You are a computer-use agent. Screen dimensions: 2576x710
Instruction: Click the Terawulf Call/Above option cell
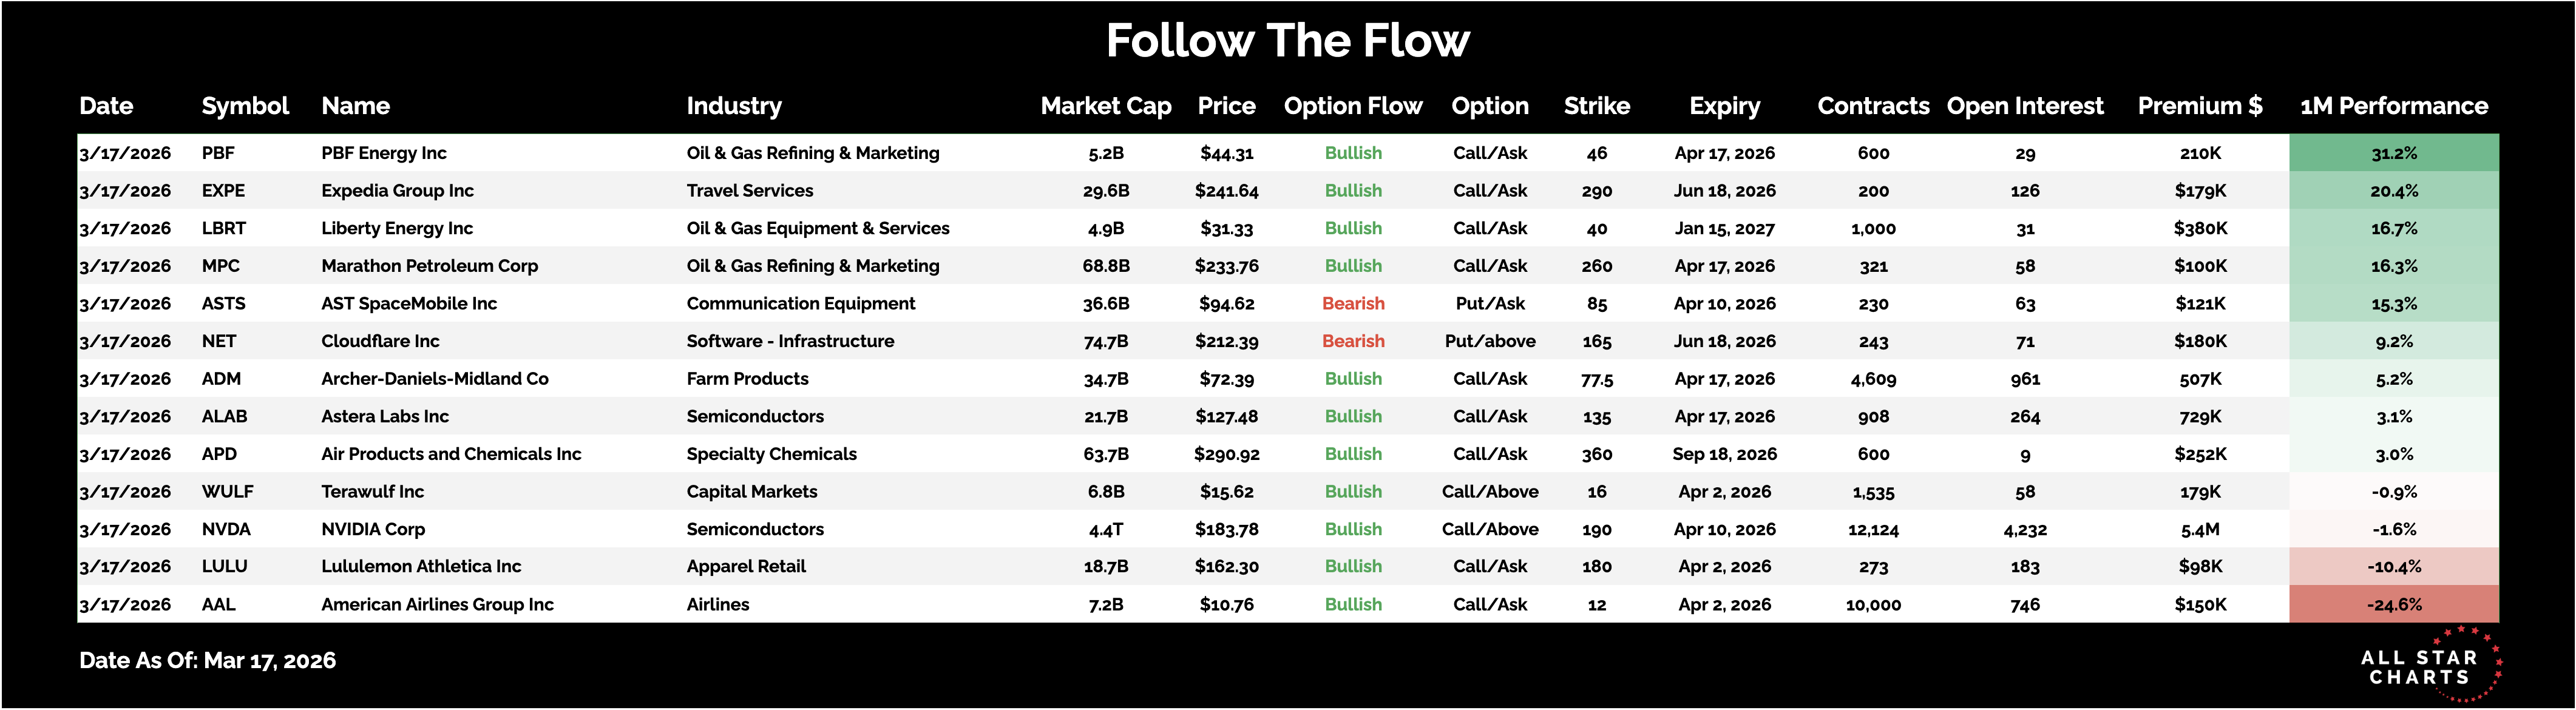pyautogui.click(x=1489, y=492)
